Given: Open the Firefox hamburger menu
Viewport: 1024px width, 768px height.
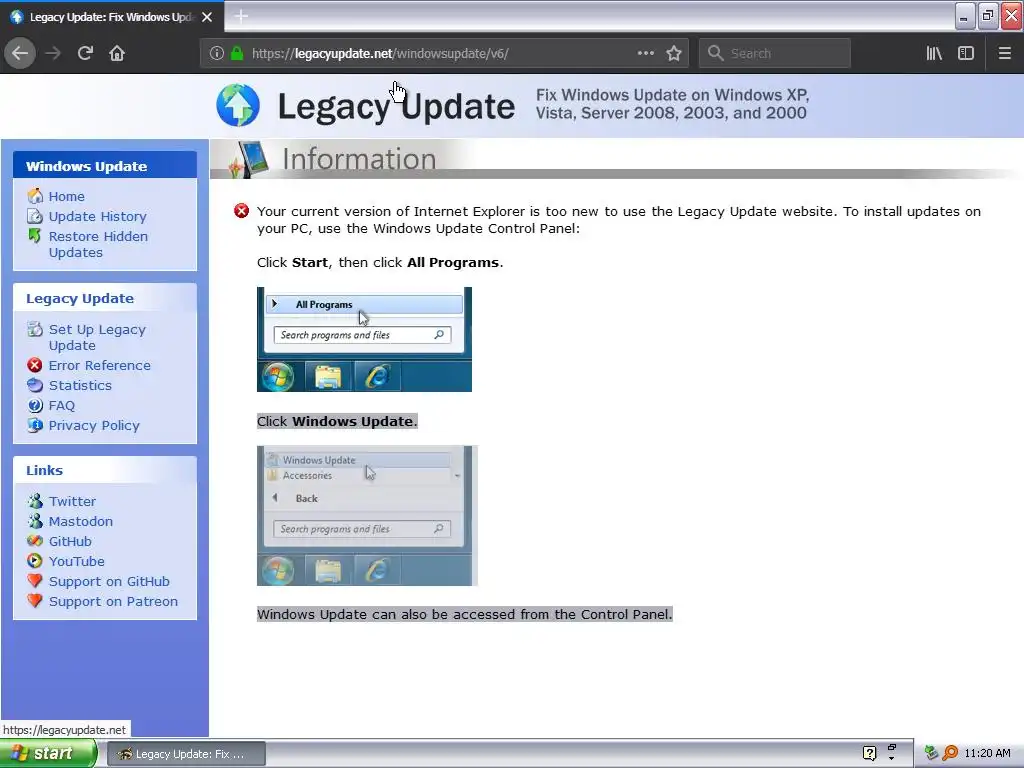Looking at the screenshot, I should [1005, 54].
